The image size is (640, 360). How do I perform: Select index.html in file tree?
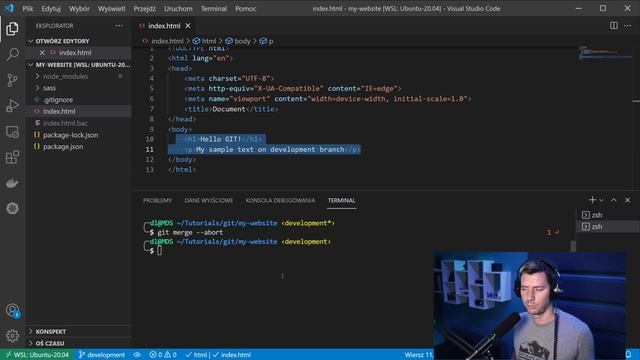coord(59,111)
